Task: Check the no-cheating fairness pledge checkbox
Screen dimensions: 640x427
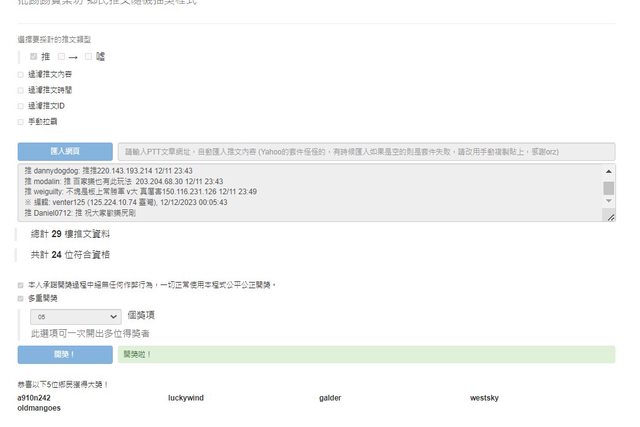Action: (x=21, y=285)
